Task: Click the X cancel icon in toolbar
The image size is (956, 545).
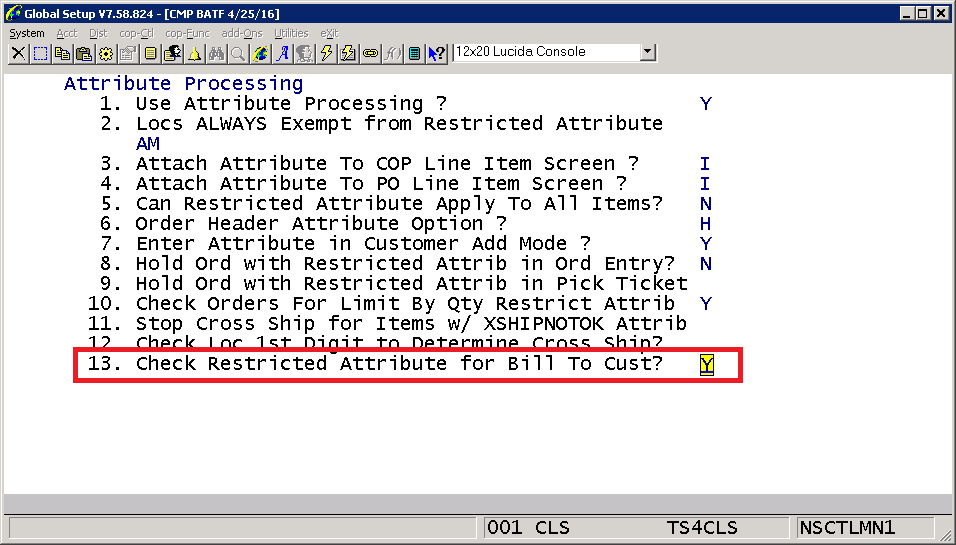Action: point(18,53)
